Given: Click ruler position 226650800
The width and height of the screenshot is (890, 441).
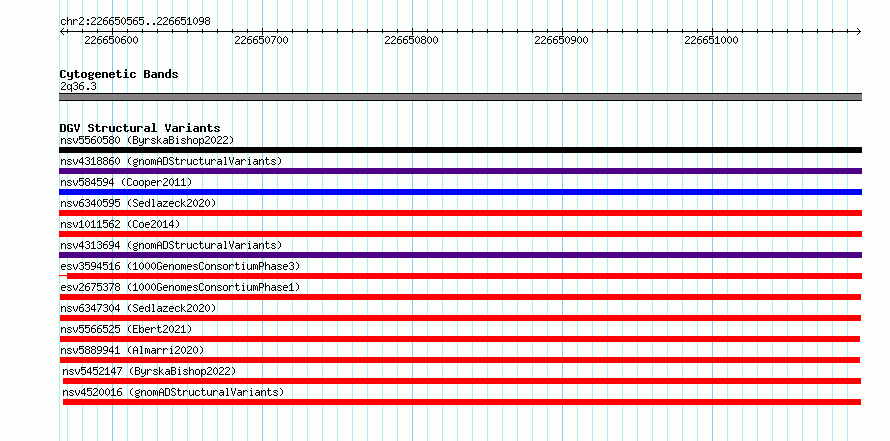Looking at the screenshot, I should coord(412,40).
